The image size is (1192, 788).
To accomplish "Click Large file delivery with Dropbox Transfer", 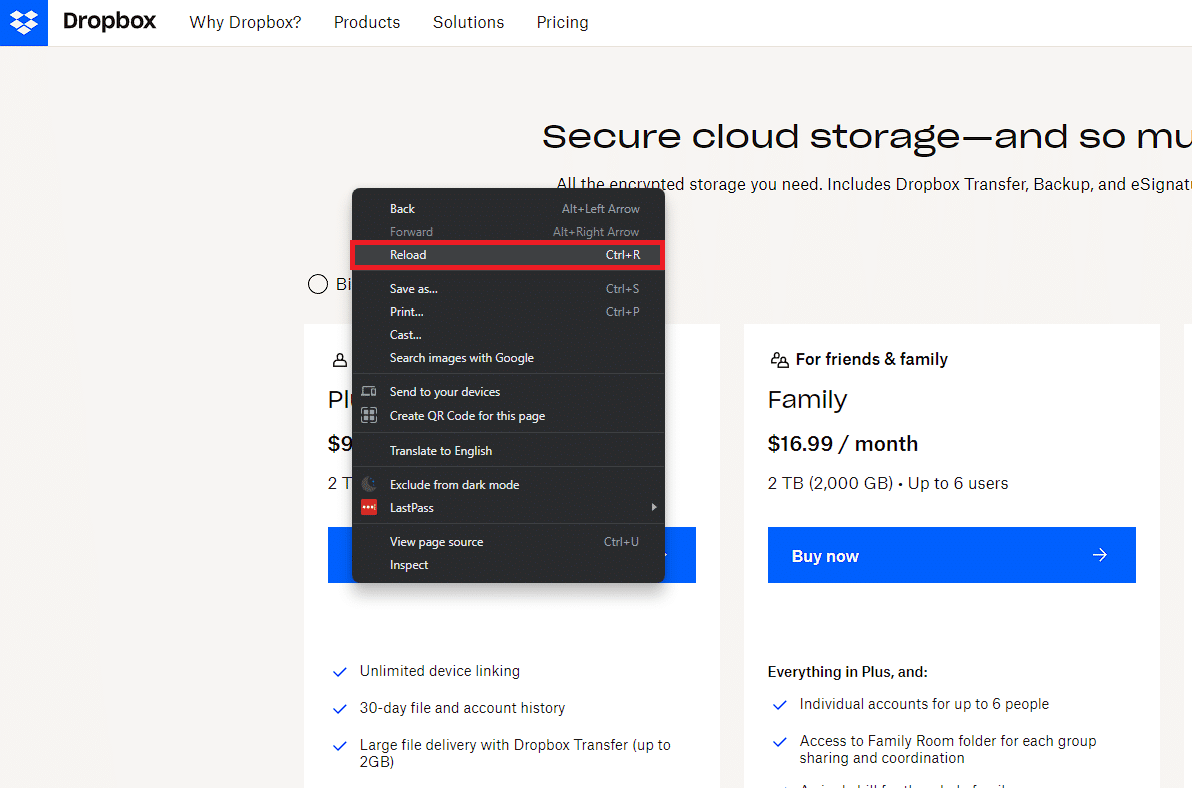I will (515, 753).
